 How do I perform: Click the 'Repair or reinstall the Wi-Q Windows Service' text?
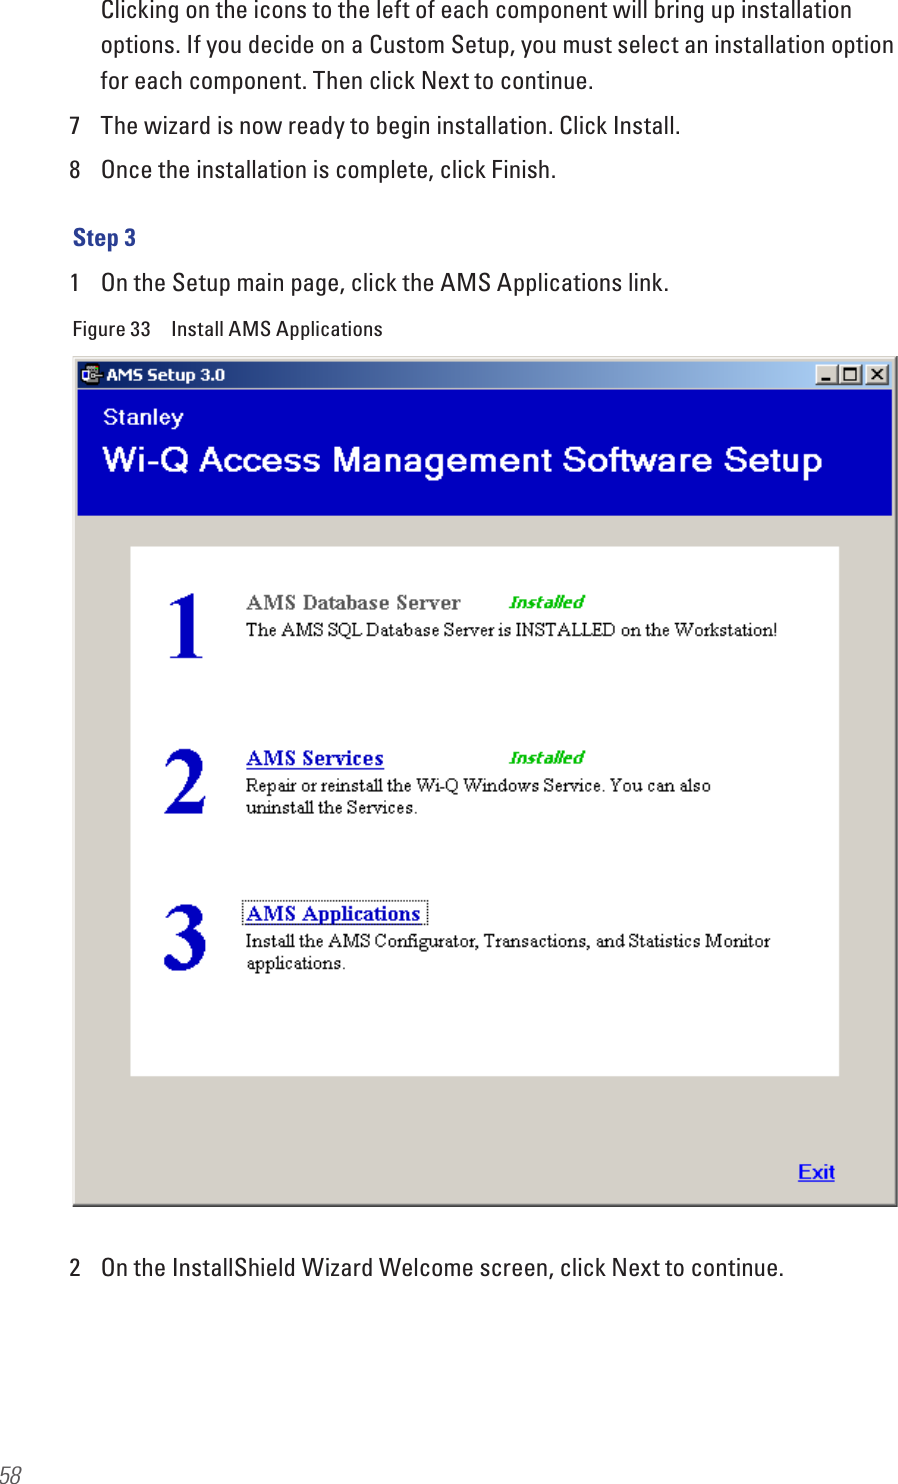(478, 796)
